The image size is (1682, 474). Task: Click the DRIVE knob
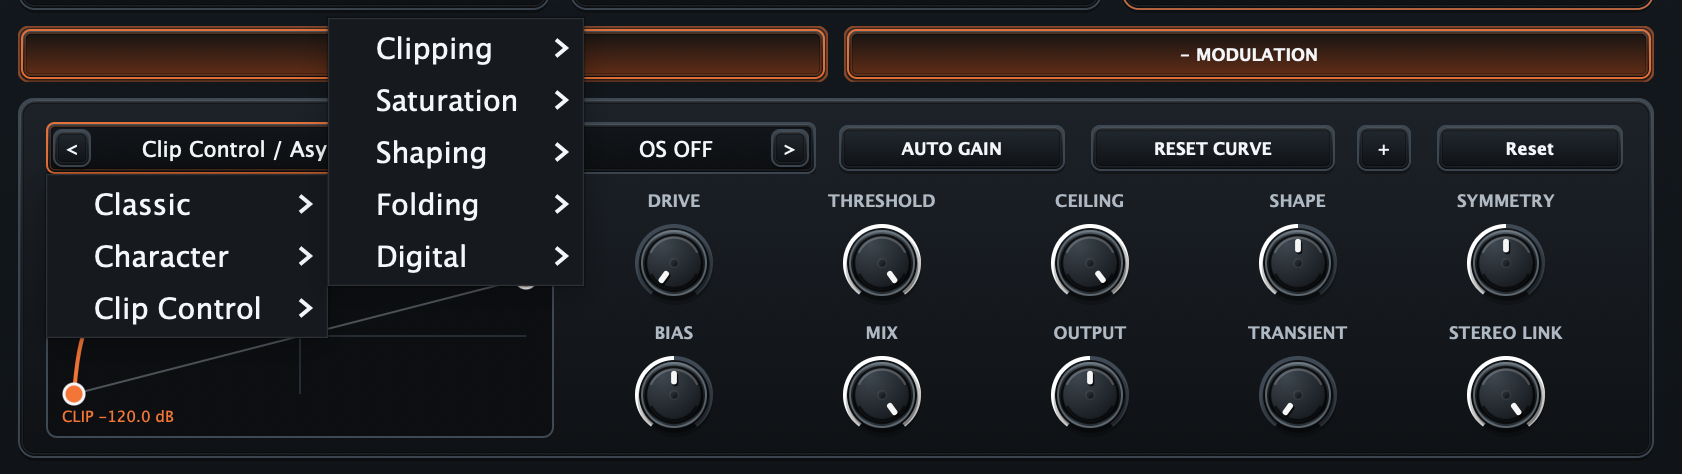pyautogui.click(x=674, y=263)
